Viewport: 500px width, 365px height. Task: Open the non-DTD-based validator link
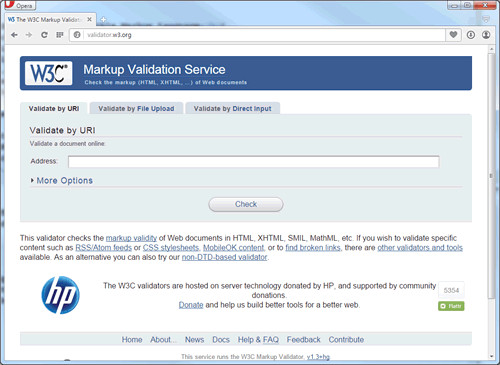[224, 257]
